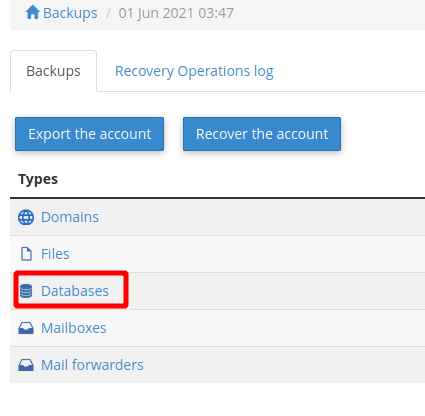The width and height of the screenshot is (425, 416).
Task: Click the 01 Jun 2021 03:47 breadcrumb
Action: coord(176,13)
